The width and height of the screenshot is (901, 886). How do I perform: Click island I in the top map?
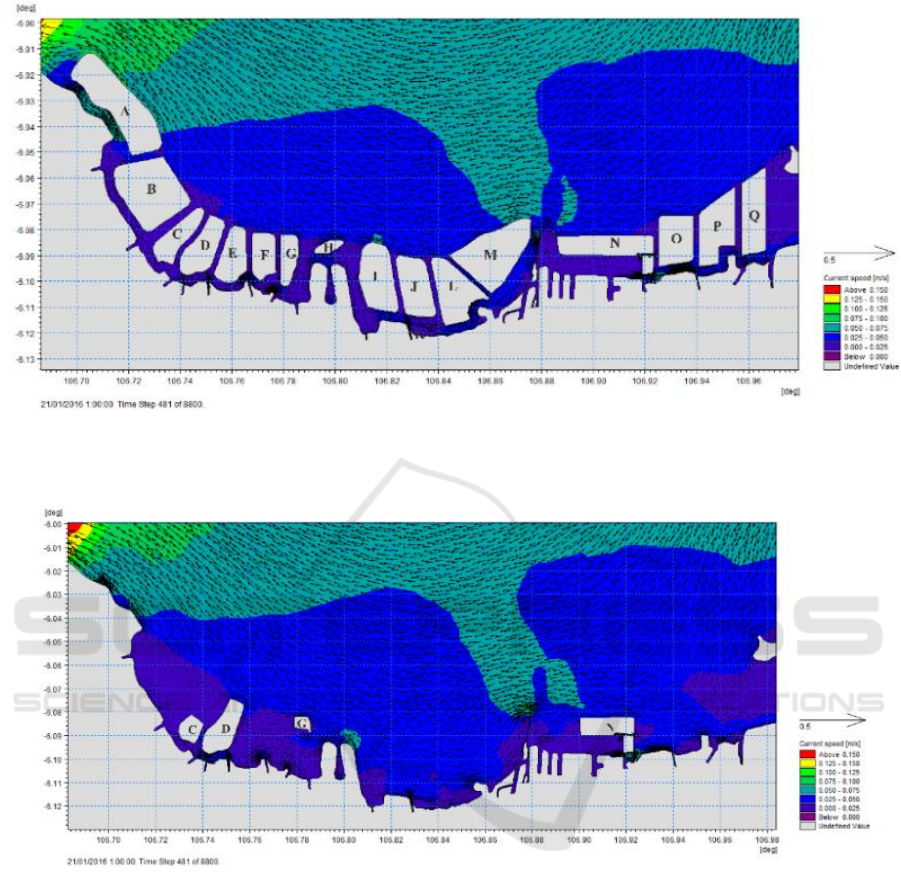375,276
